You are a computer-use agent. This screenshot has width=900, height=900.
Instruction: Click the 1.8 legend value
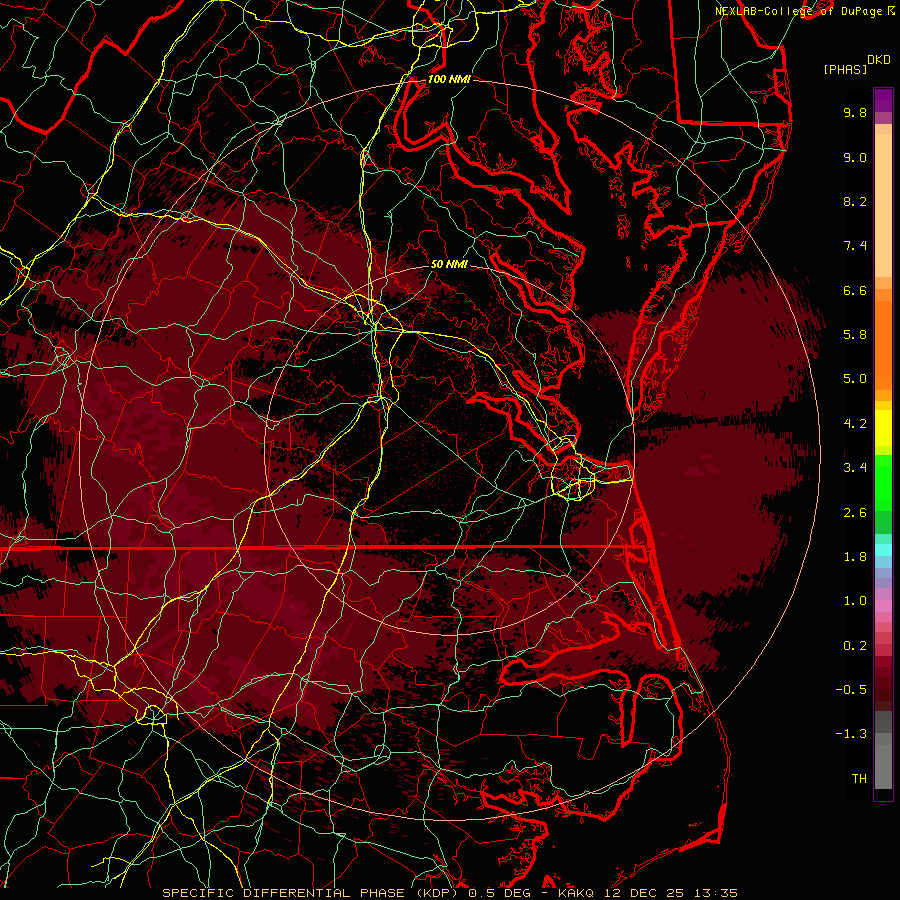pyautogui.click(x=855, y=557)
